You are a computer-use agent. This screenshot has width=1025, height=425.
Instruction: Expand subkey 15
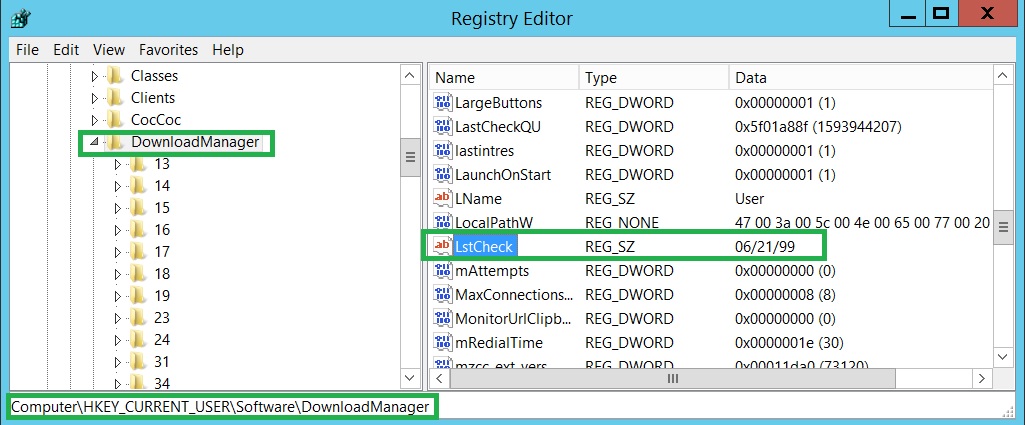click(118, 209)
